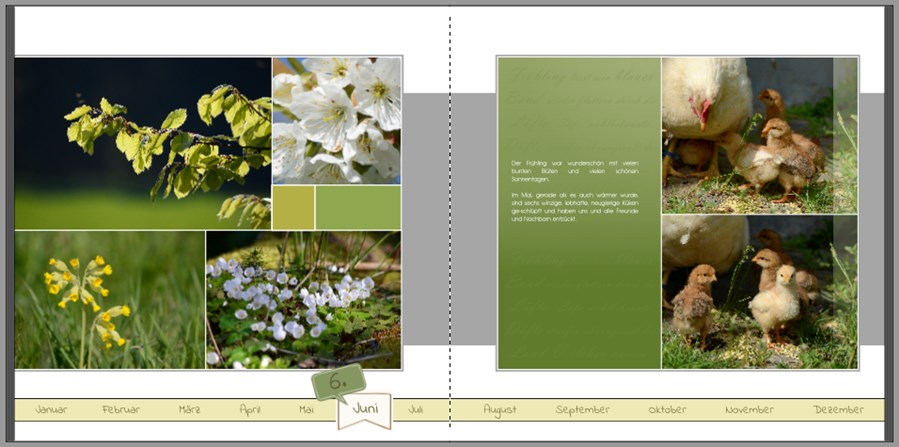Screen dimensions: 899x447
Task: Click 'April' on the month strip
Action: coord(250,410)
